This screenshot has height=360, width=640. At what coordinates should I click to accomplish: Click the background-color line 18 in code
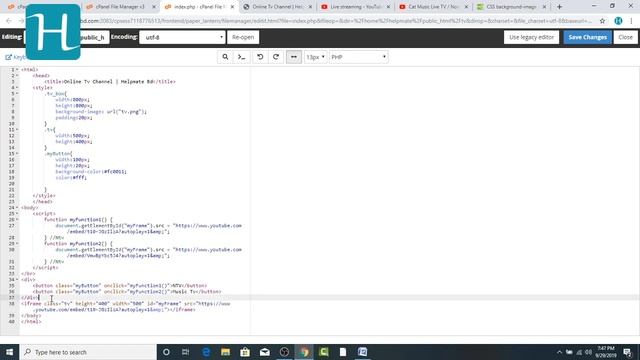tap(91, 171)
